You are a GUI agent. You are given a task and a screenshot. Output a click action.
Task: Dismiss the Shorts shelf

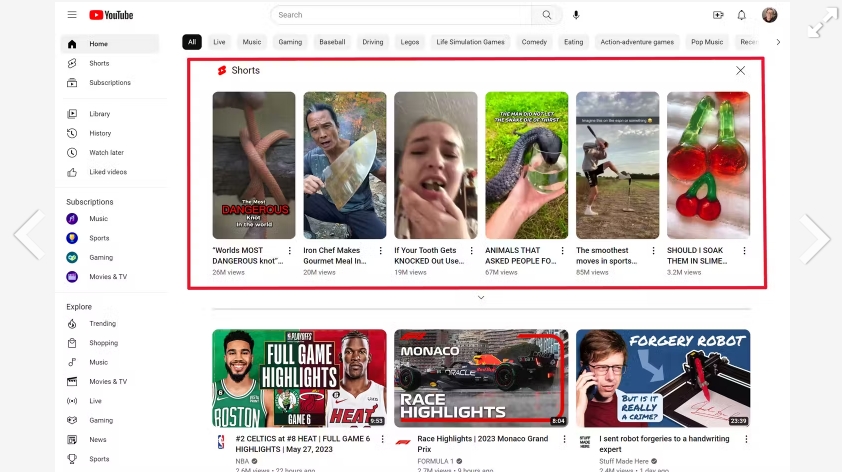(x=740, y=70)
